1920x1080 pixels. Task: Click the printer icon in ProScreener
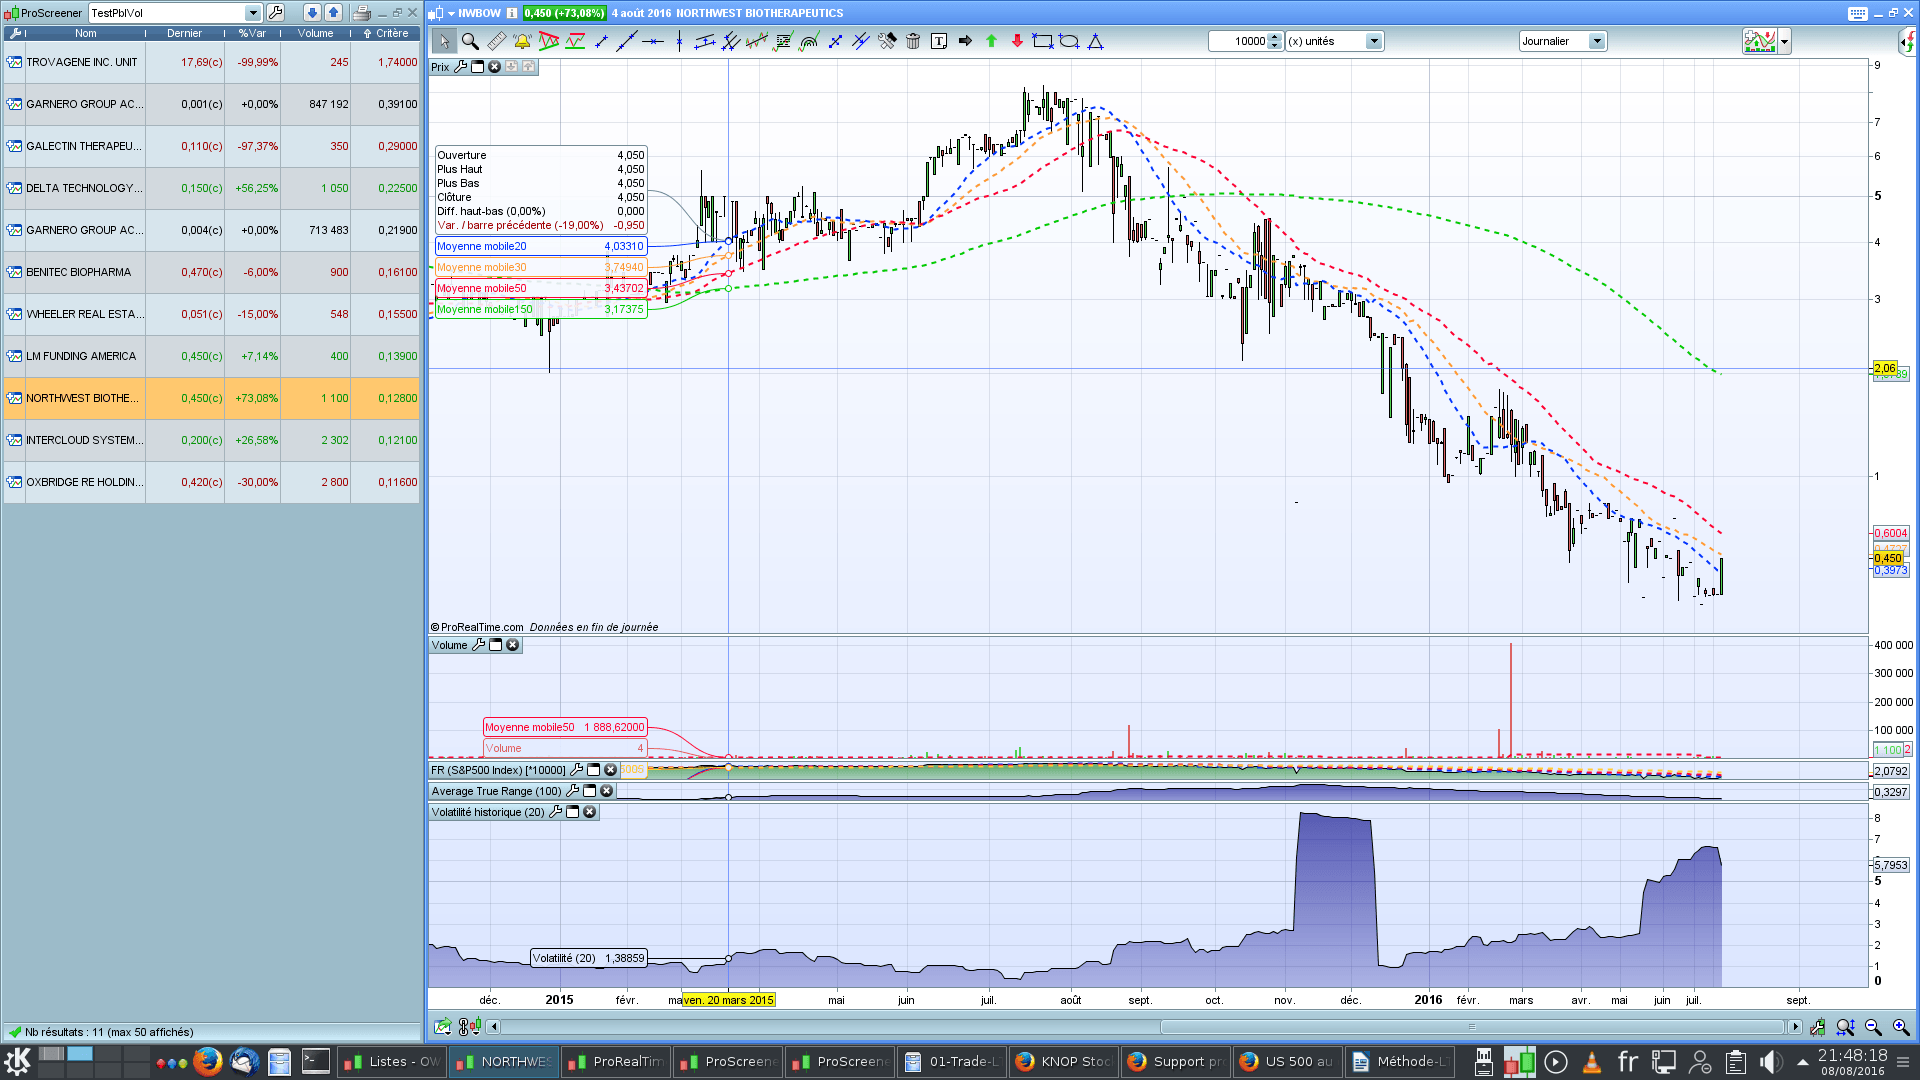(362, 13)
